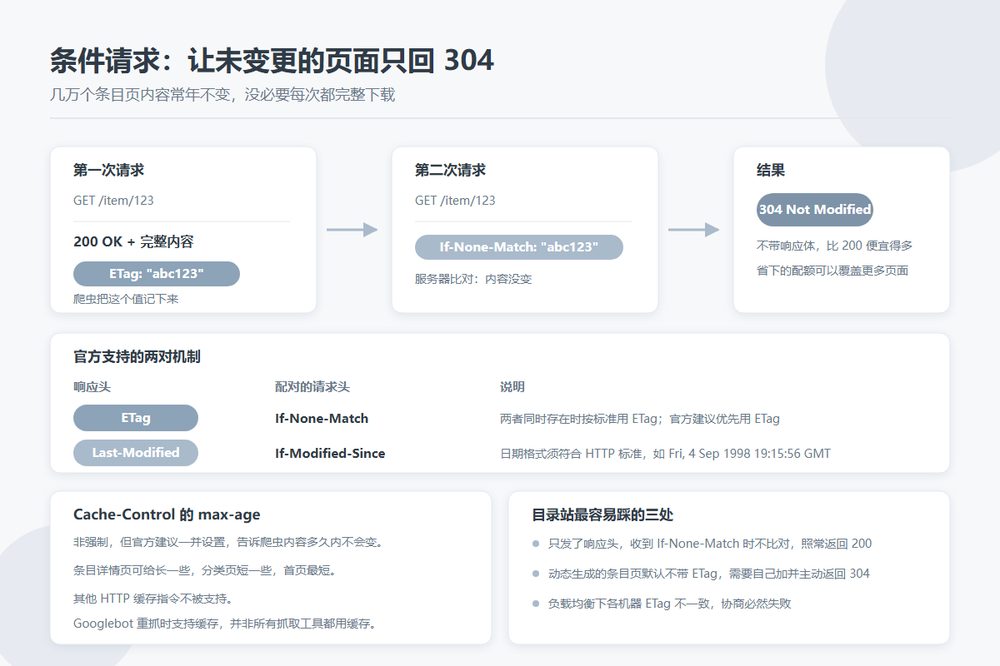Viewport: 1000px width, 666px height.
Task: Click the text 省下的配额可以覆盖更多页面
Action: pyautogui.click(x=832, y=270)
